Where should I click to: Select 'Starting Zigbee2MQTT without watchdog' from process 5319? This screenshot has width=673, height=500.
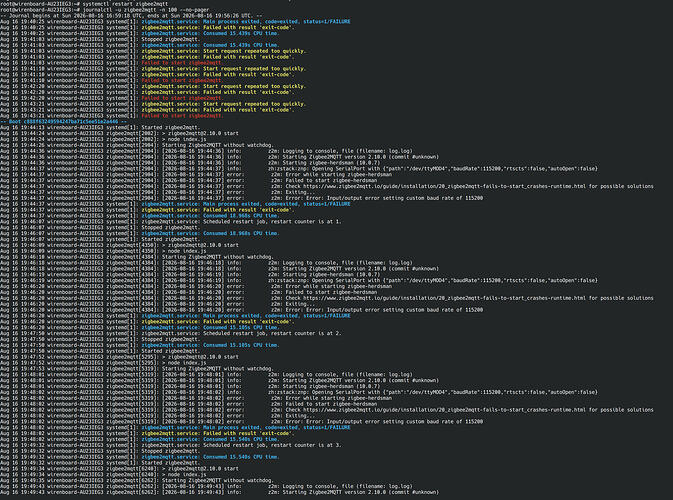pos(217,369)
